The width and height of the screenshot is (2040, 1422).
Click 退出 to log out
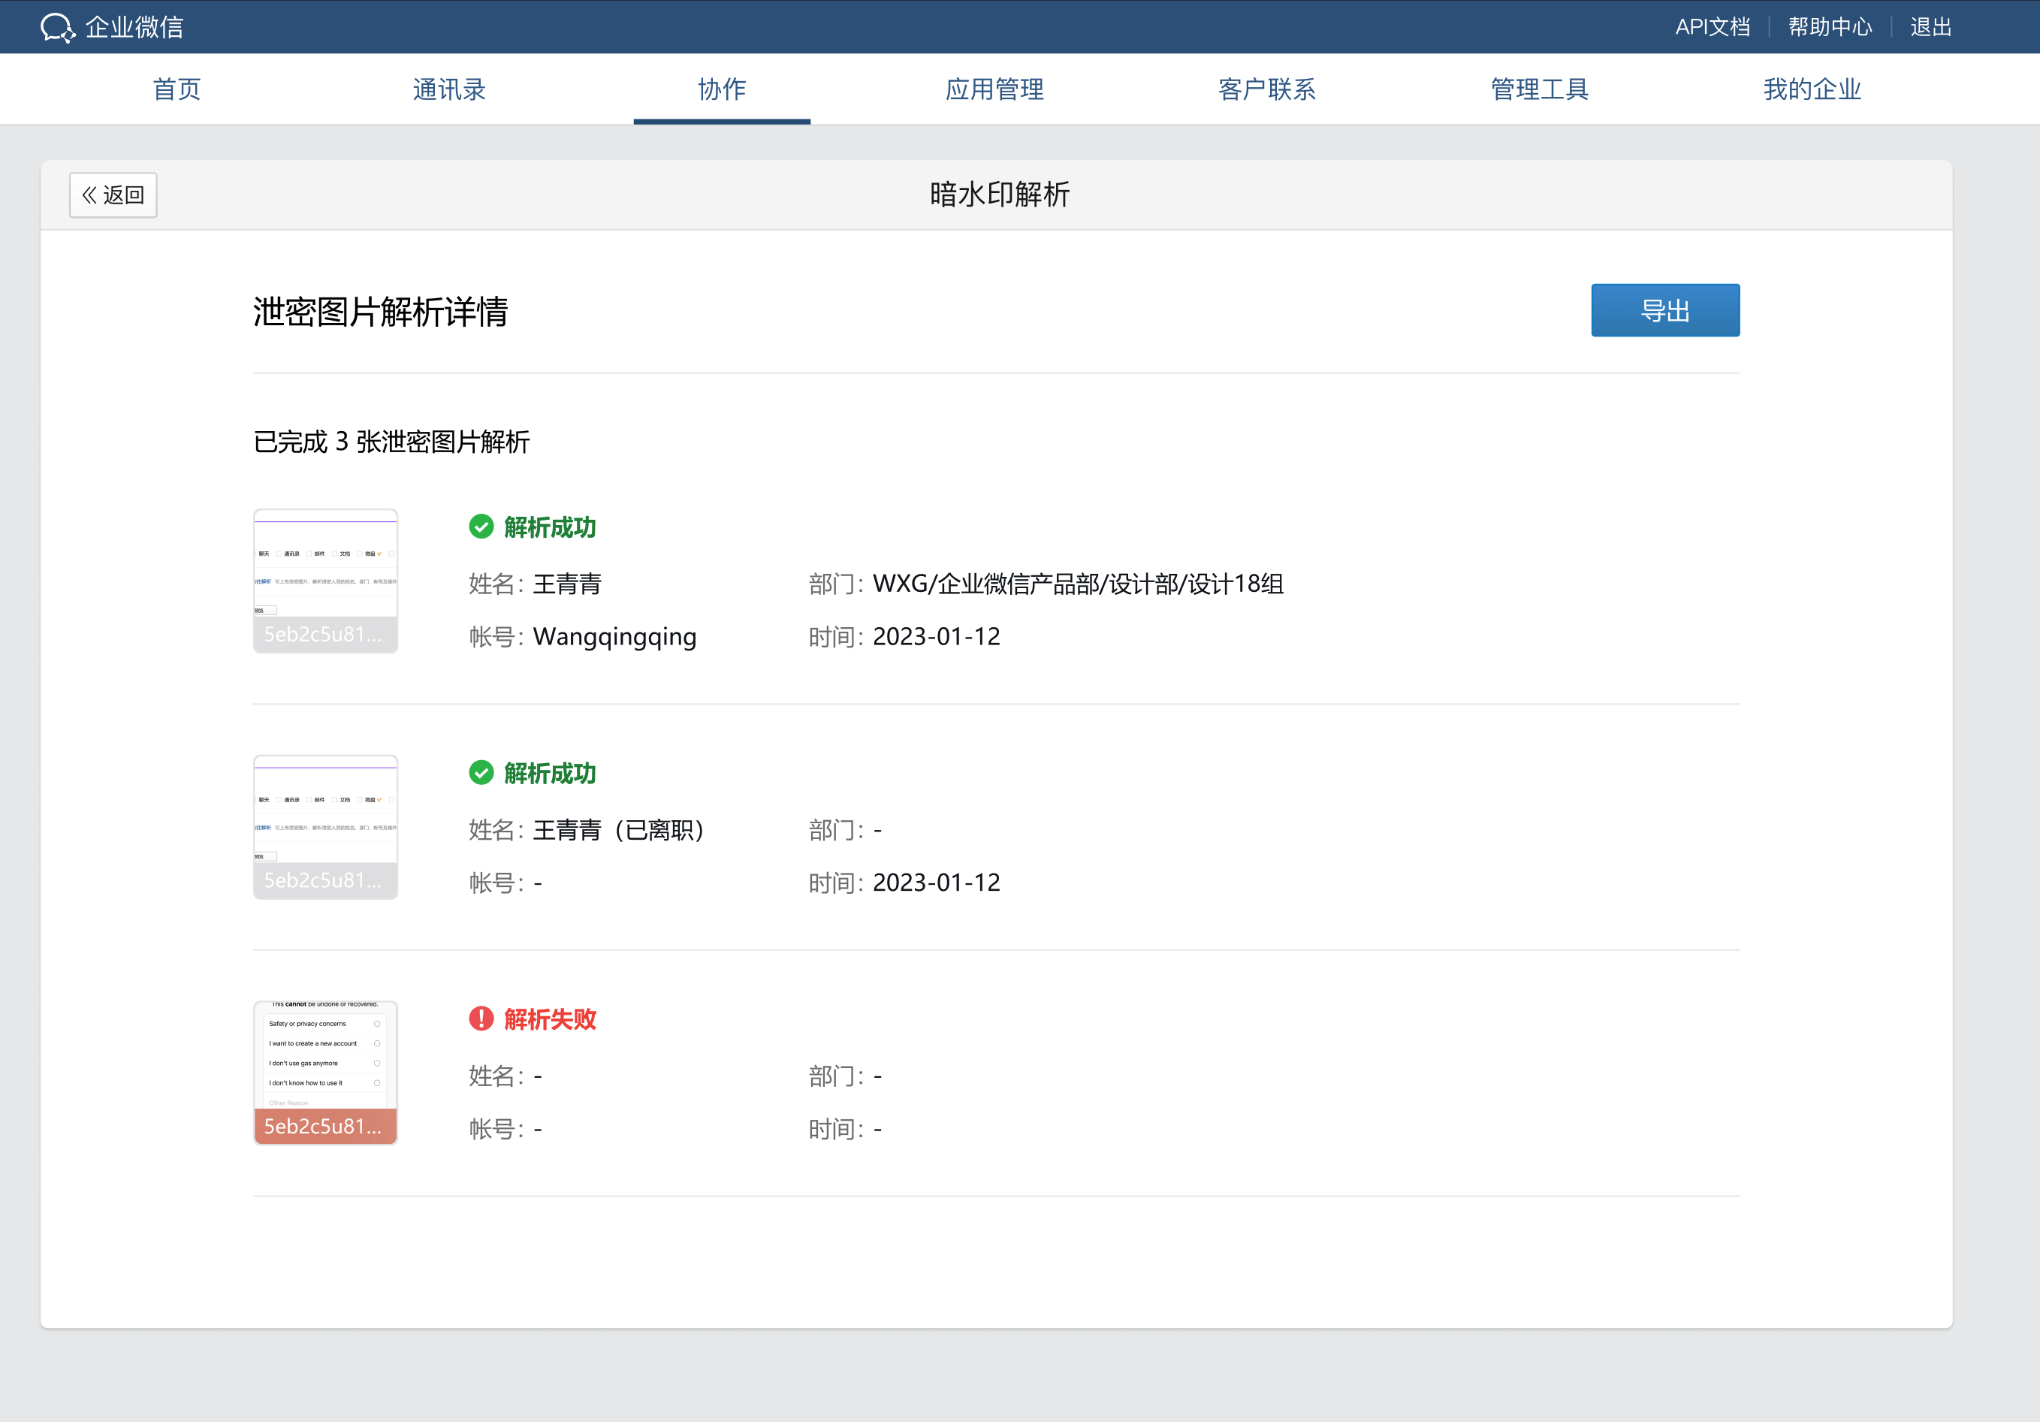(1929, 27)
